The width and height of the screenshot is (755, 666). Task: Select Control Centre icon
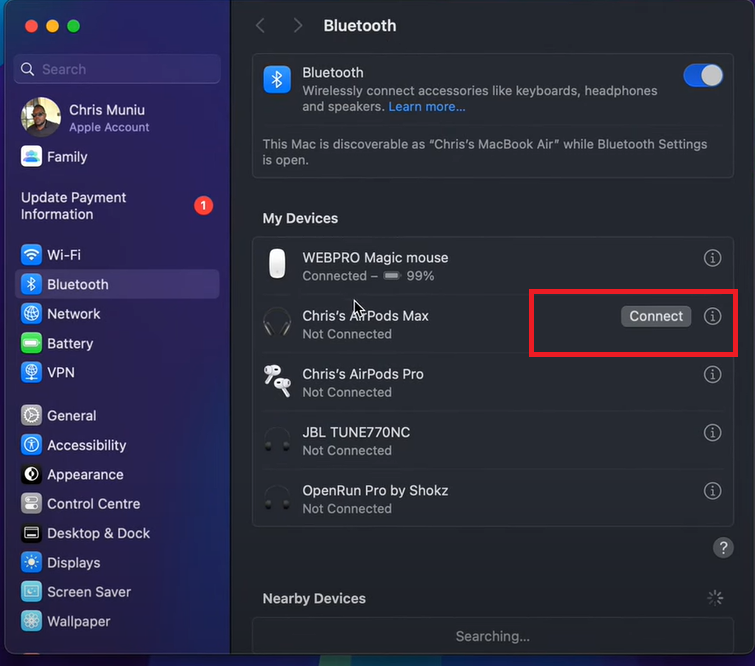click(31, 504)
